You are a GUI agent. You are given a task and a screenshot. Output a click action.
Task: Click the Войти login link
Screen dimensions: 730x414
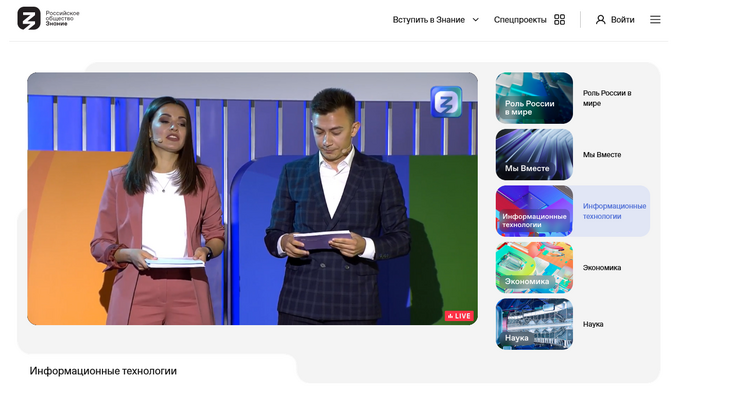622,19
